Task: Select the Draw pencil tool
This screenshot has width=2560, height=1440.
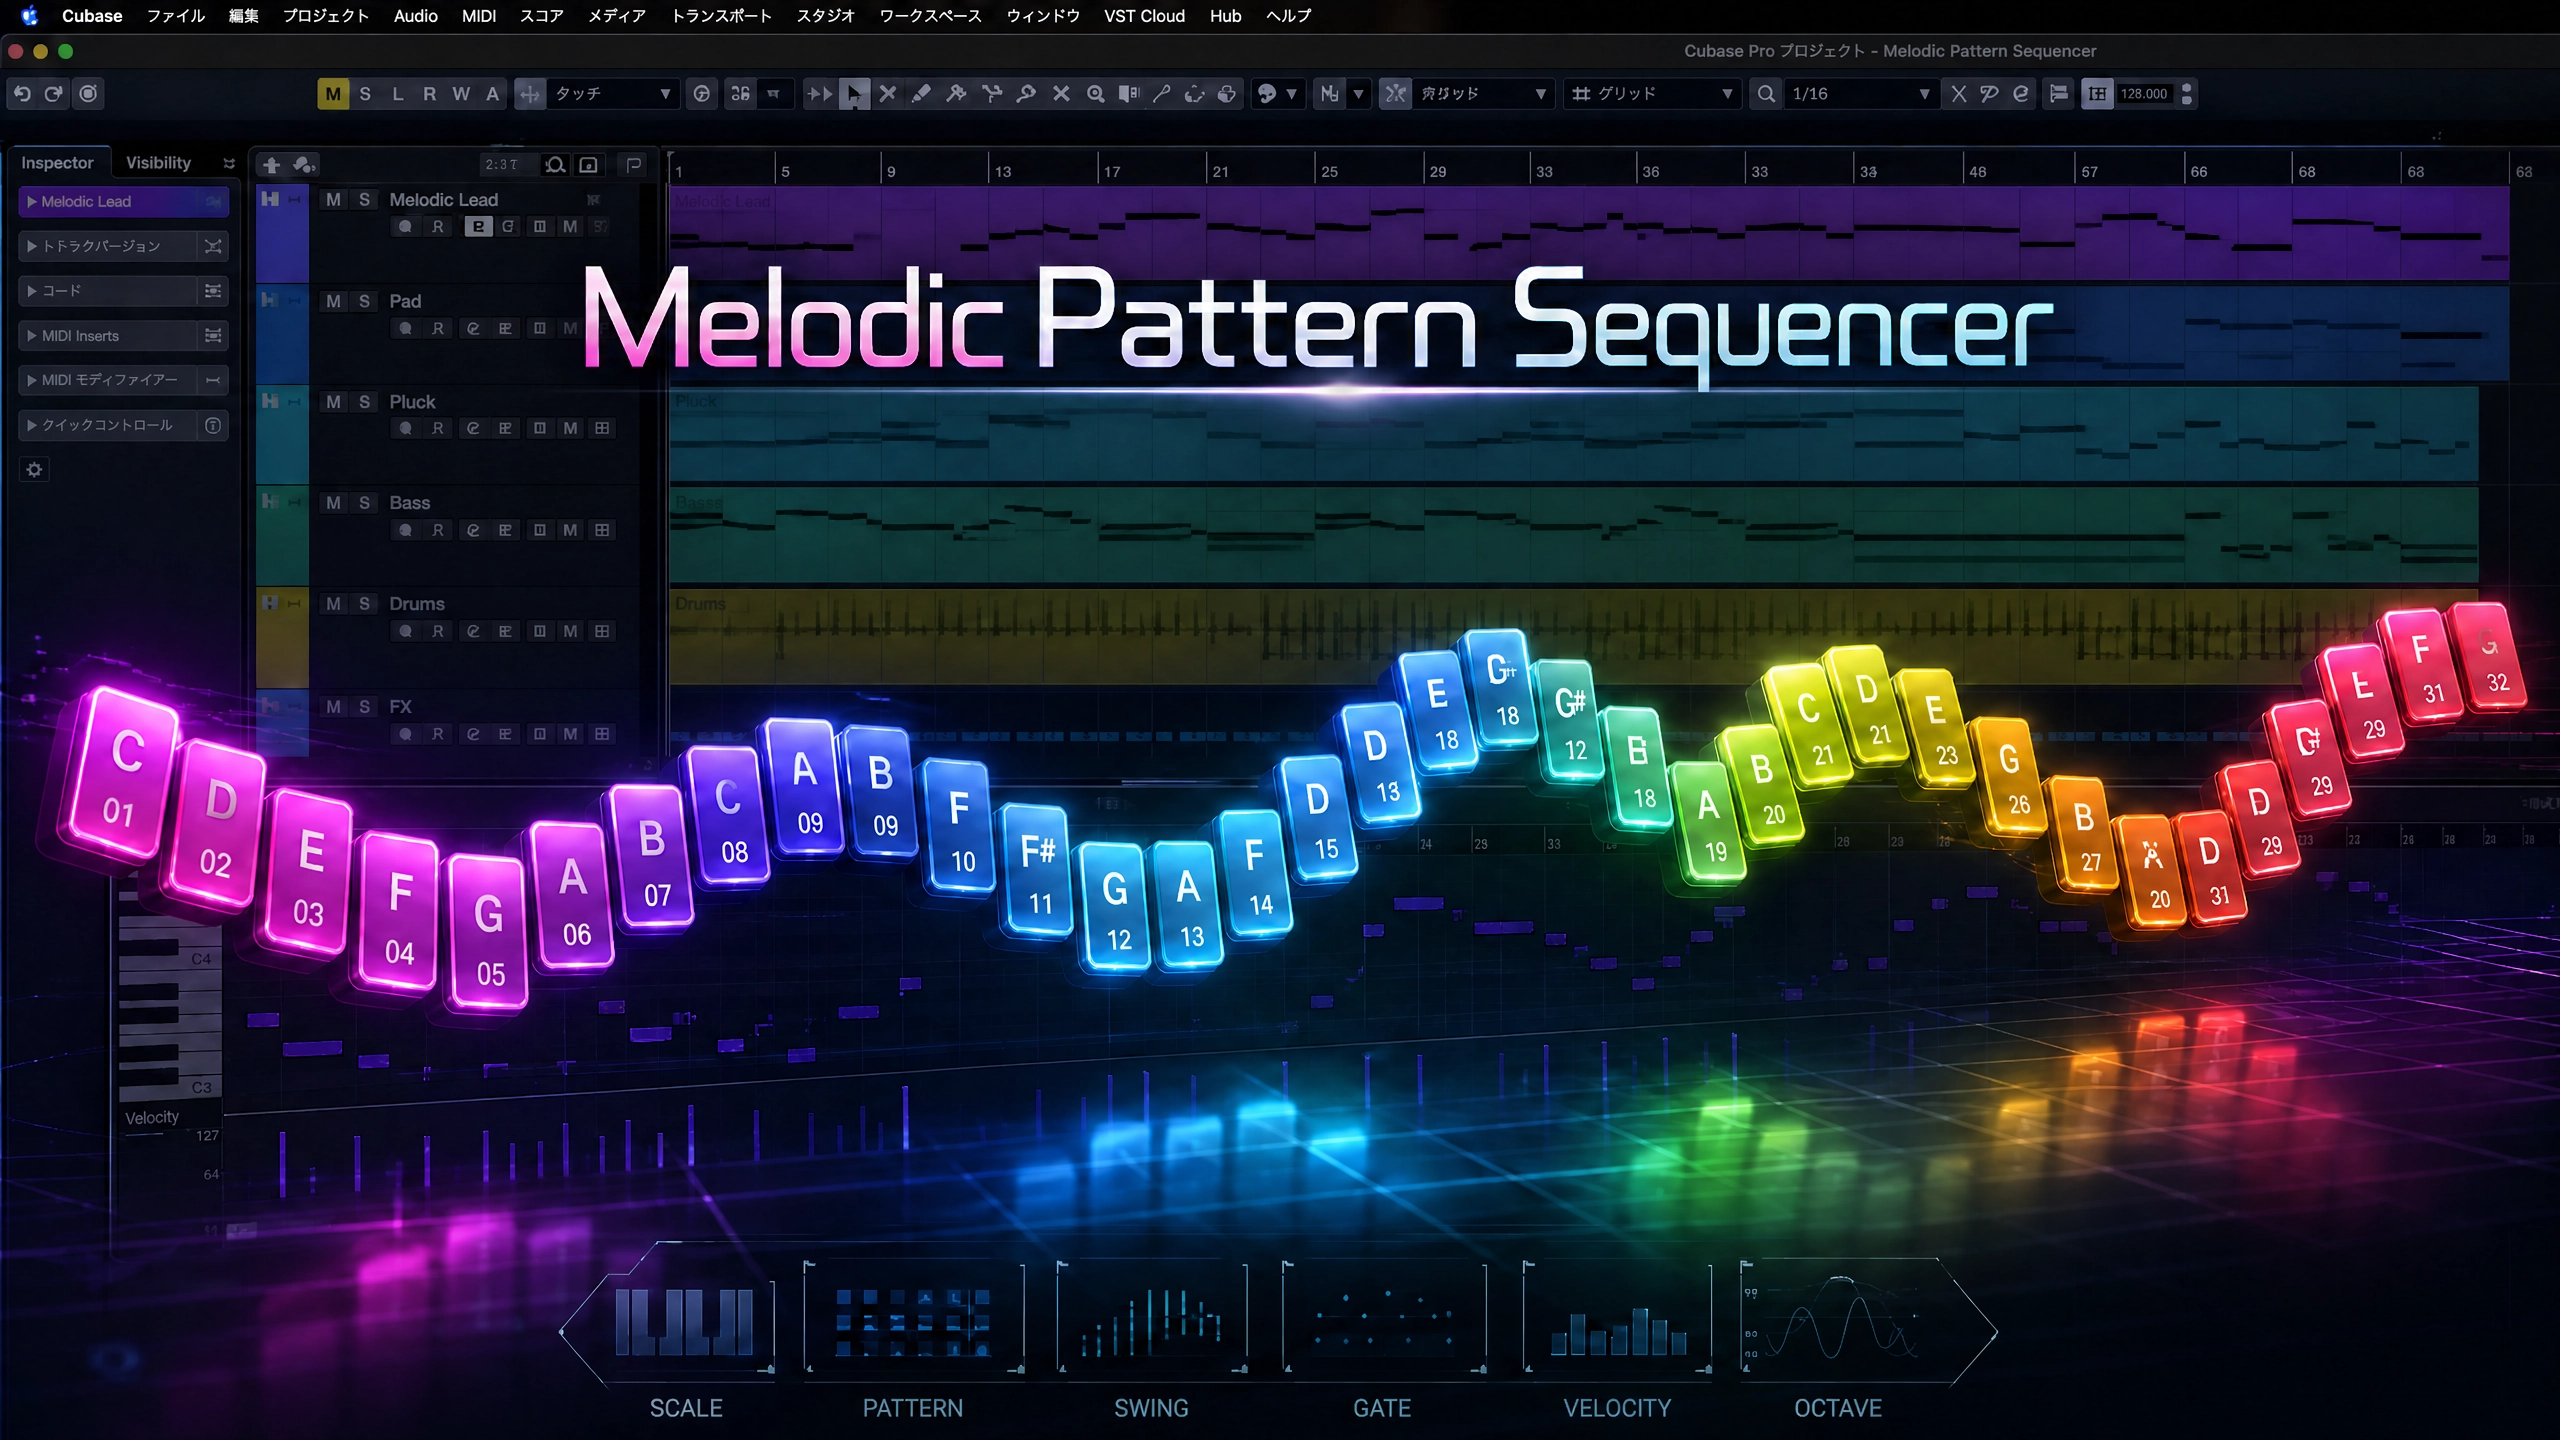Action: click(x=921, y=94)
